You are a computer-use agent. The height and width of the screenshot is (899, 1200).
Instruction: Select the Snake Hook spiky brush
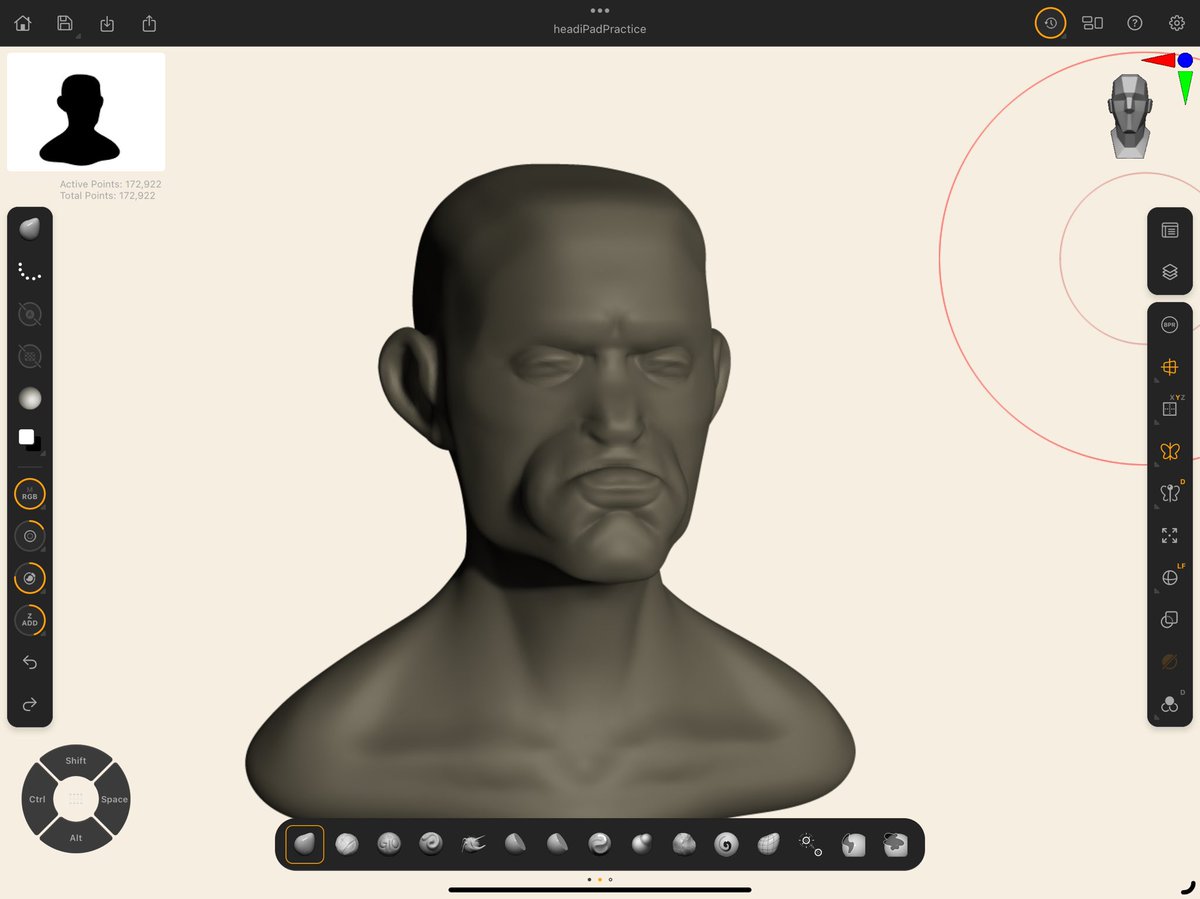tap(474, 845)
